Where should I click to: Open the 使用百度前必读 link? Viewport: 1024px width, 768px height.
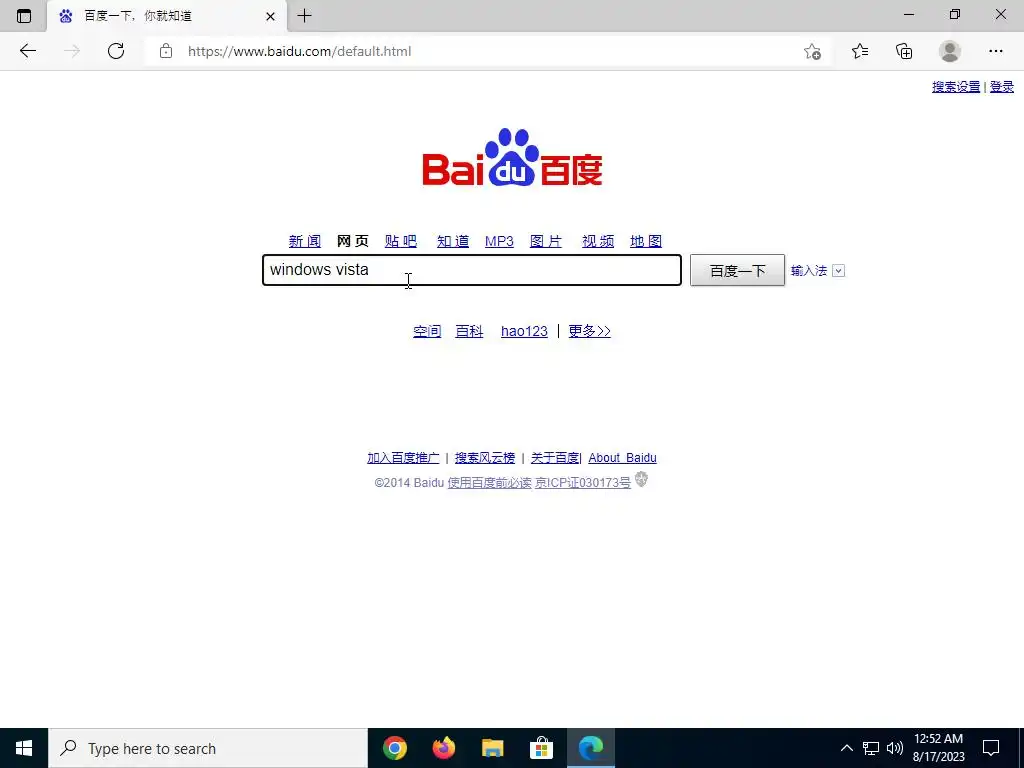[489, 483]
